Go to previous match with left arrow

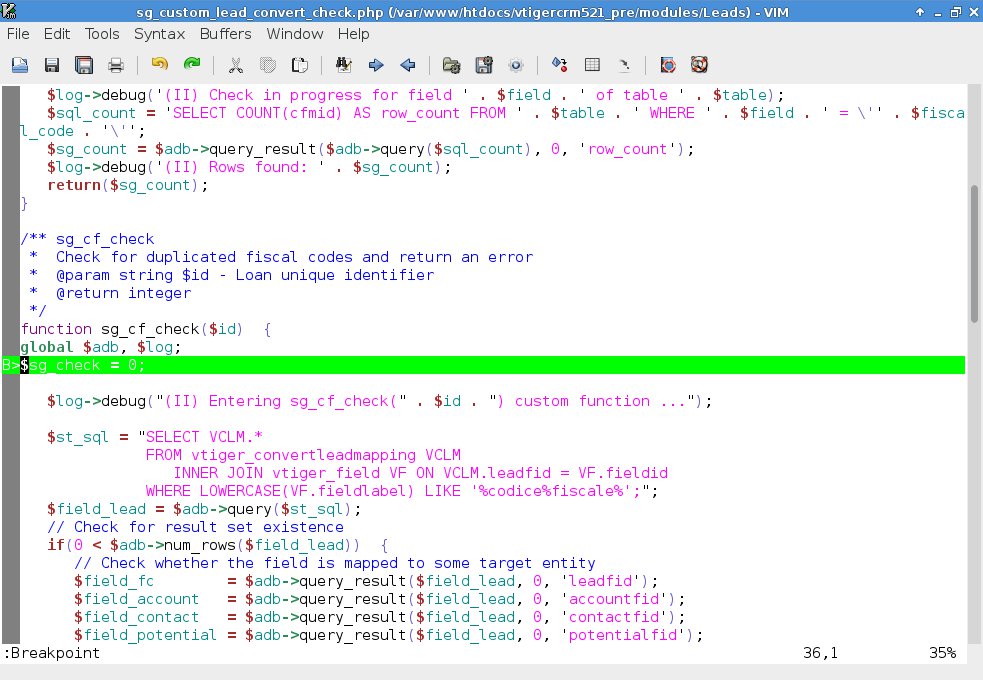pos(408,65)
